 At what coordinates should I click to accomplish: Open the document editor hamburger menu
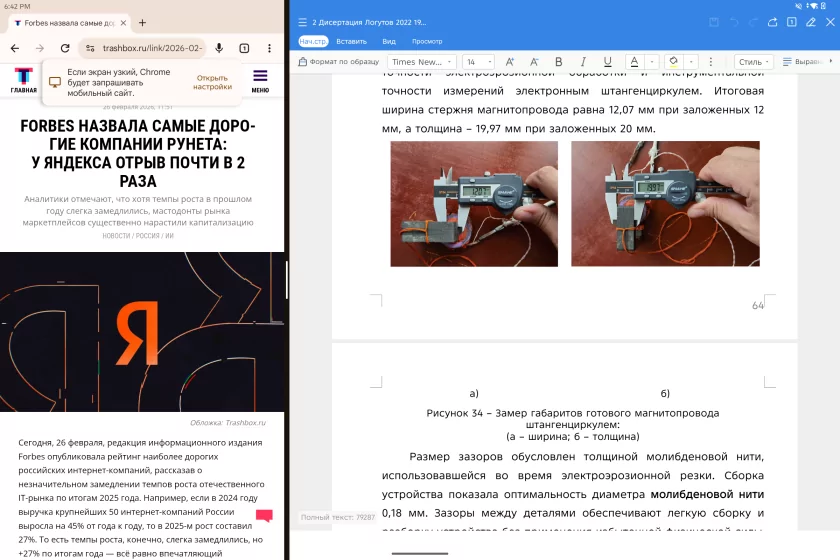point(303,23)
